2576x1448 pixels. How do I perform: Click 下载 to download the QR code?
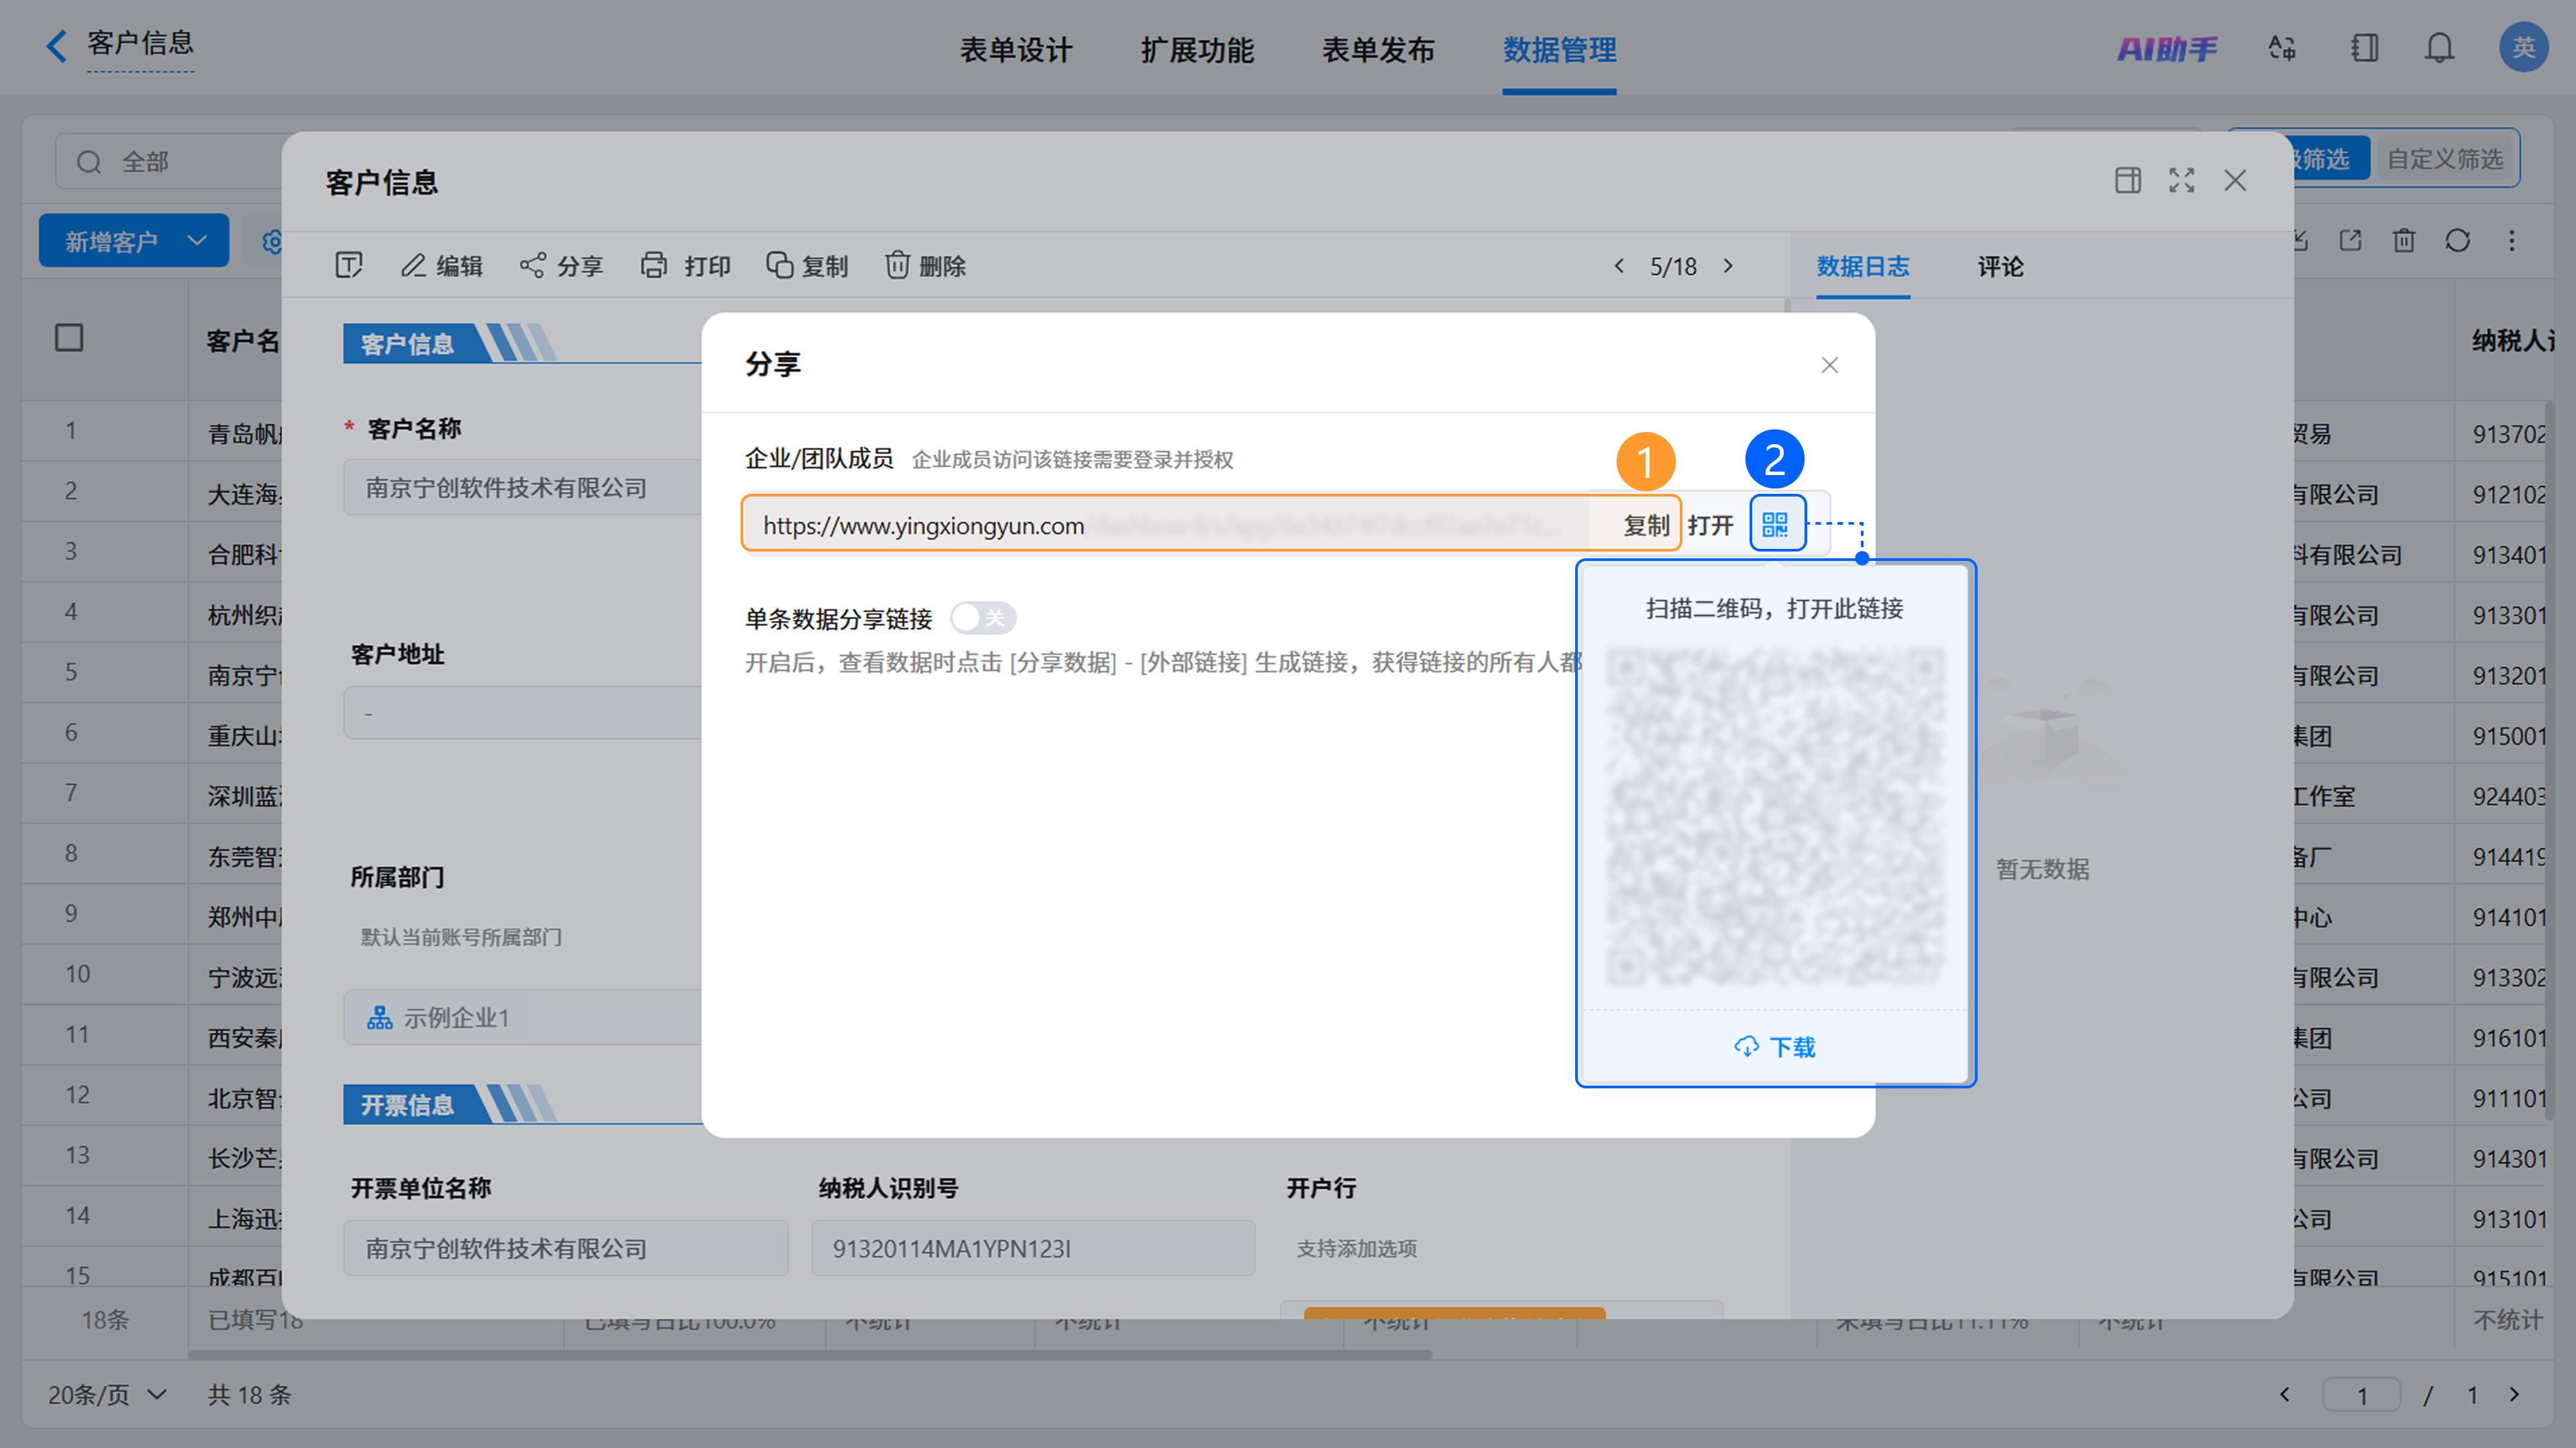pyautogui.click(x=1775, y=1047)
